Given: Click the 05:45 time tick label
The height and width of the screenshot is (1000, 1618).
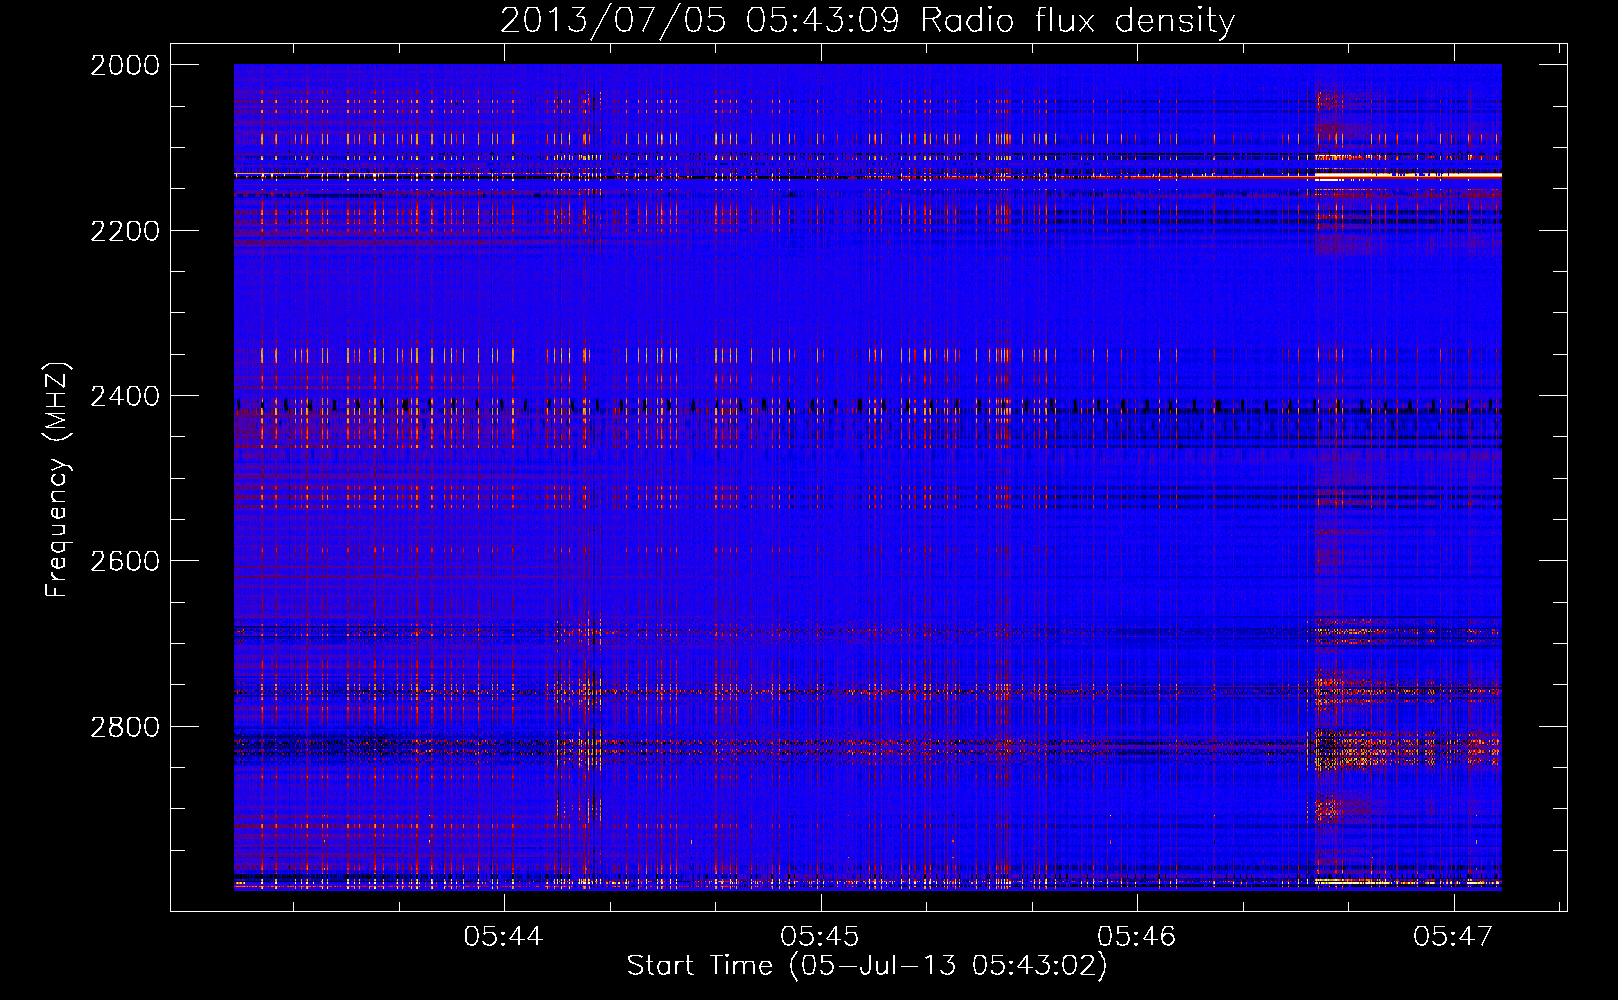Looking at the screenshot, I should pyautogui.click(x=820, y=936).
